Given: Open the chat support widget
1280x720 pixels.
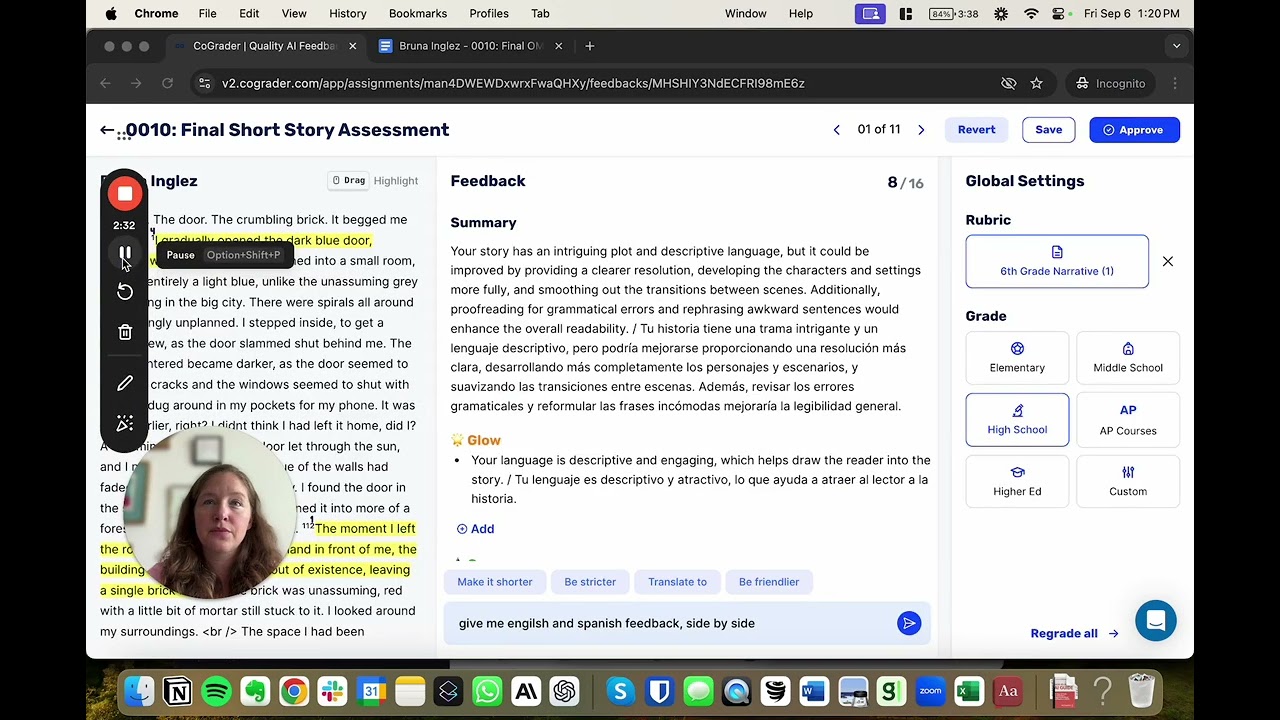Looking at the screenshot, I should [1155, 621].
